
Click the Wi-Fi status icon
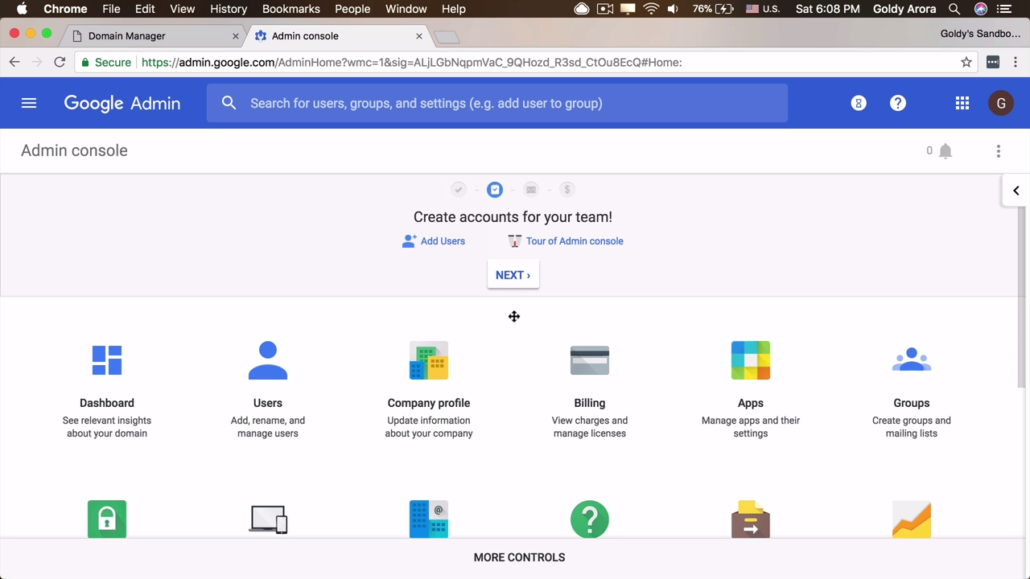(650, 9)
